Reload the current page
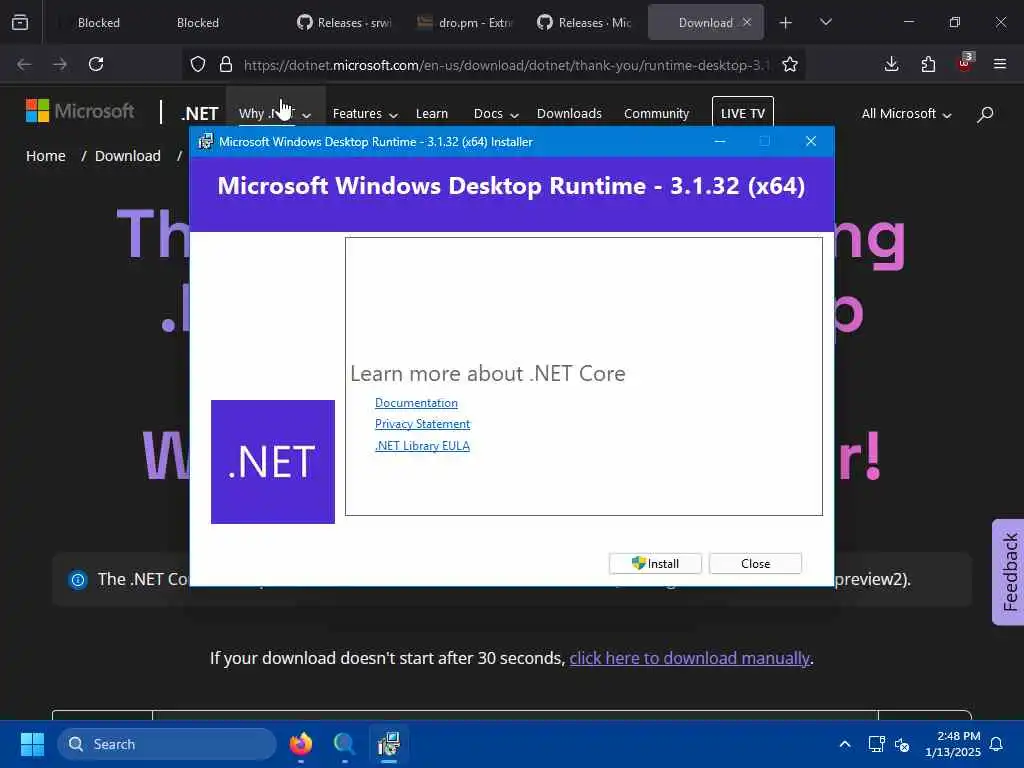The image size is (1024, 768). [96, 64]
